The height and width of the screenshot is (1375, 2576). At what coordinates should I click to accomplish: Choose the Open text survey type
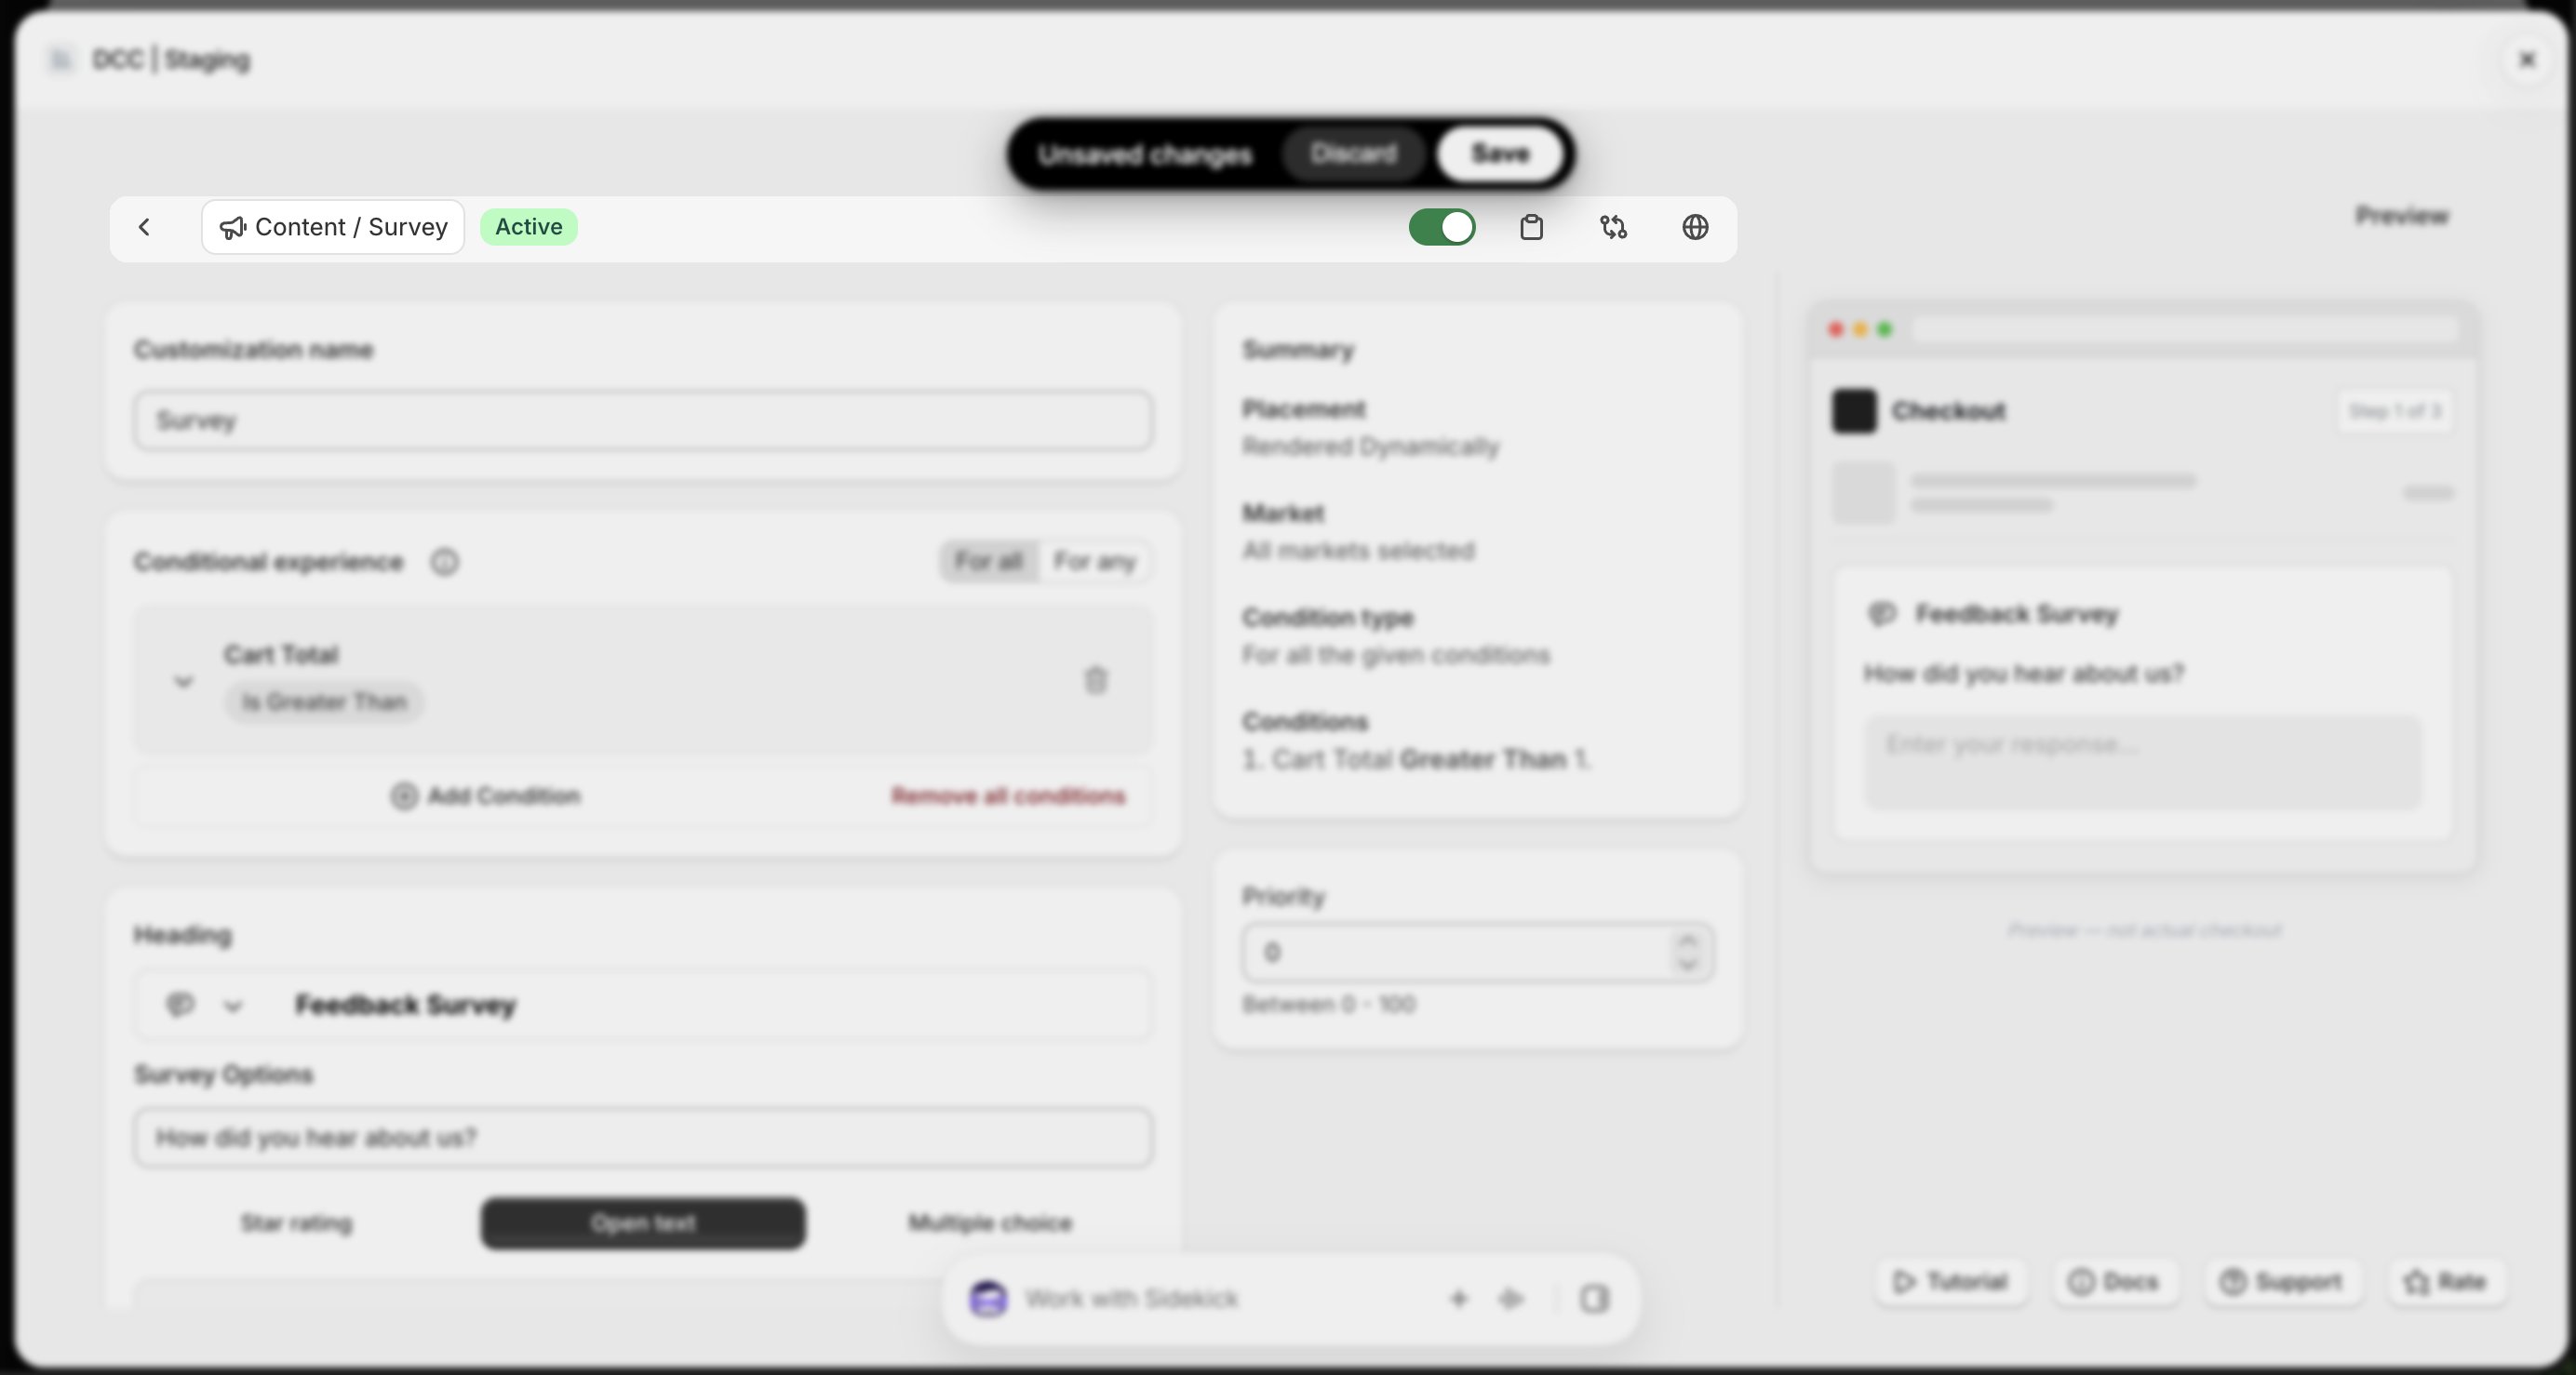point(643,1223)
